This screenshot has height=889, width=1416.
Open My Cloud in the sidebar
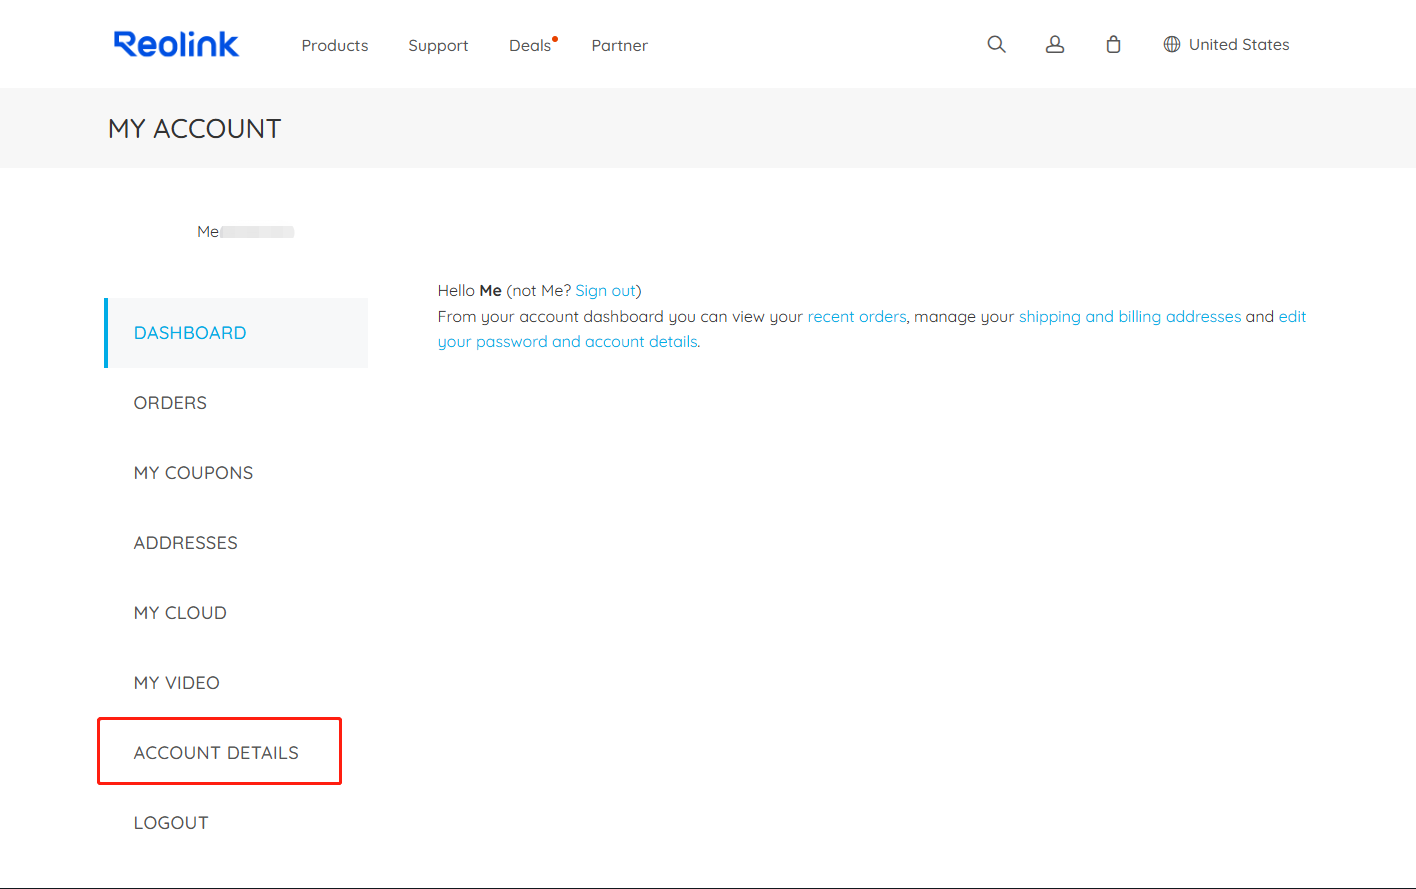tap(180, 613)
